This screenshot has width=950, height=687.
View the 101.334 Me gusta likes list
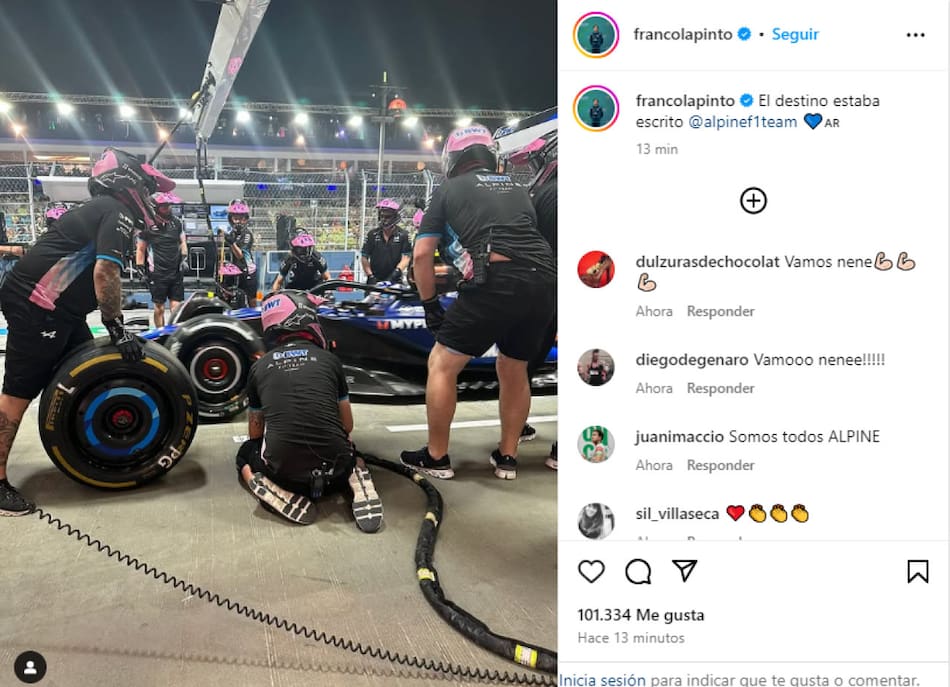(640, 616)
